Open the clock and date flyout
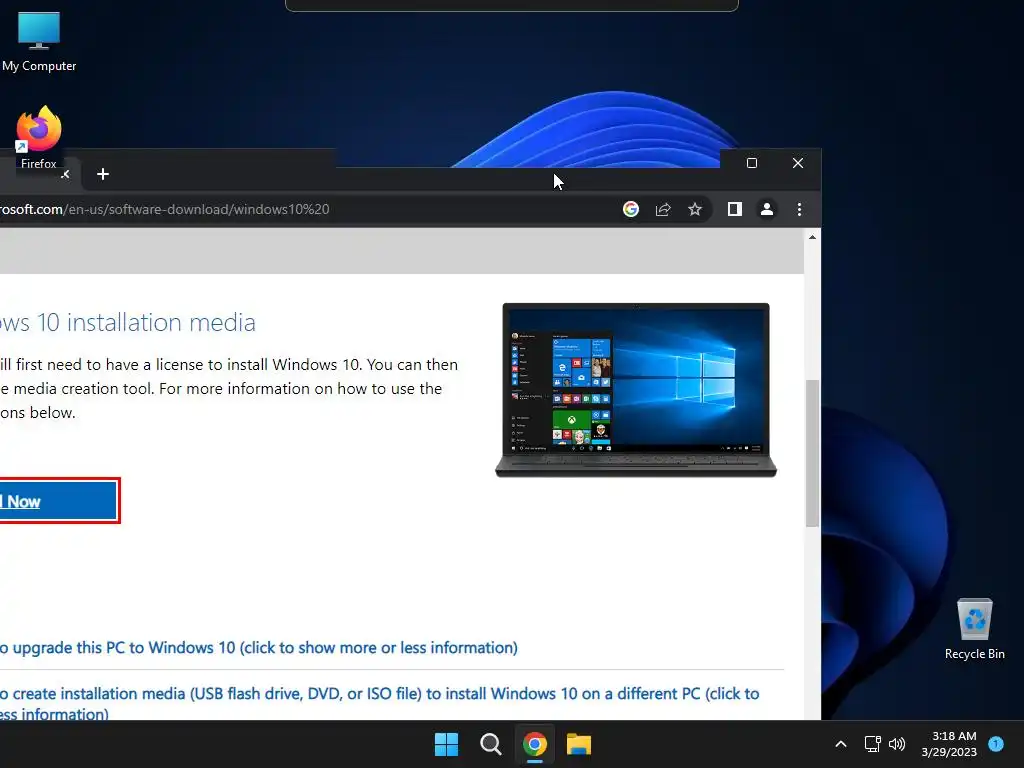 point(949,744)
